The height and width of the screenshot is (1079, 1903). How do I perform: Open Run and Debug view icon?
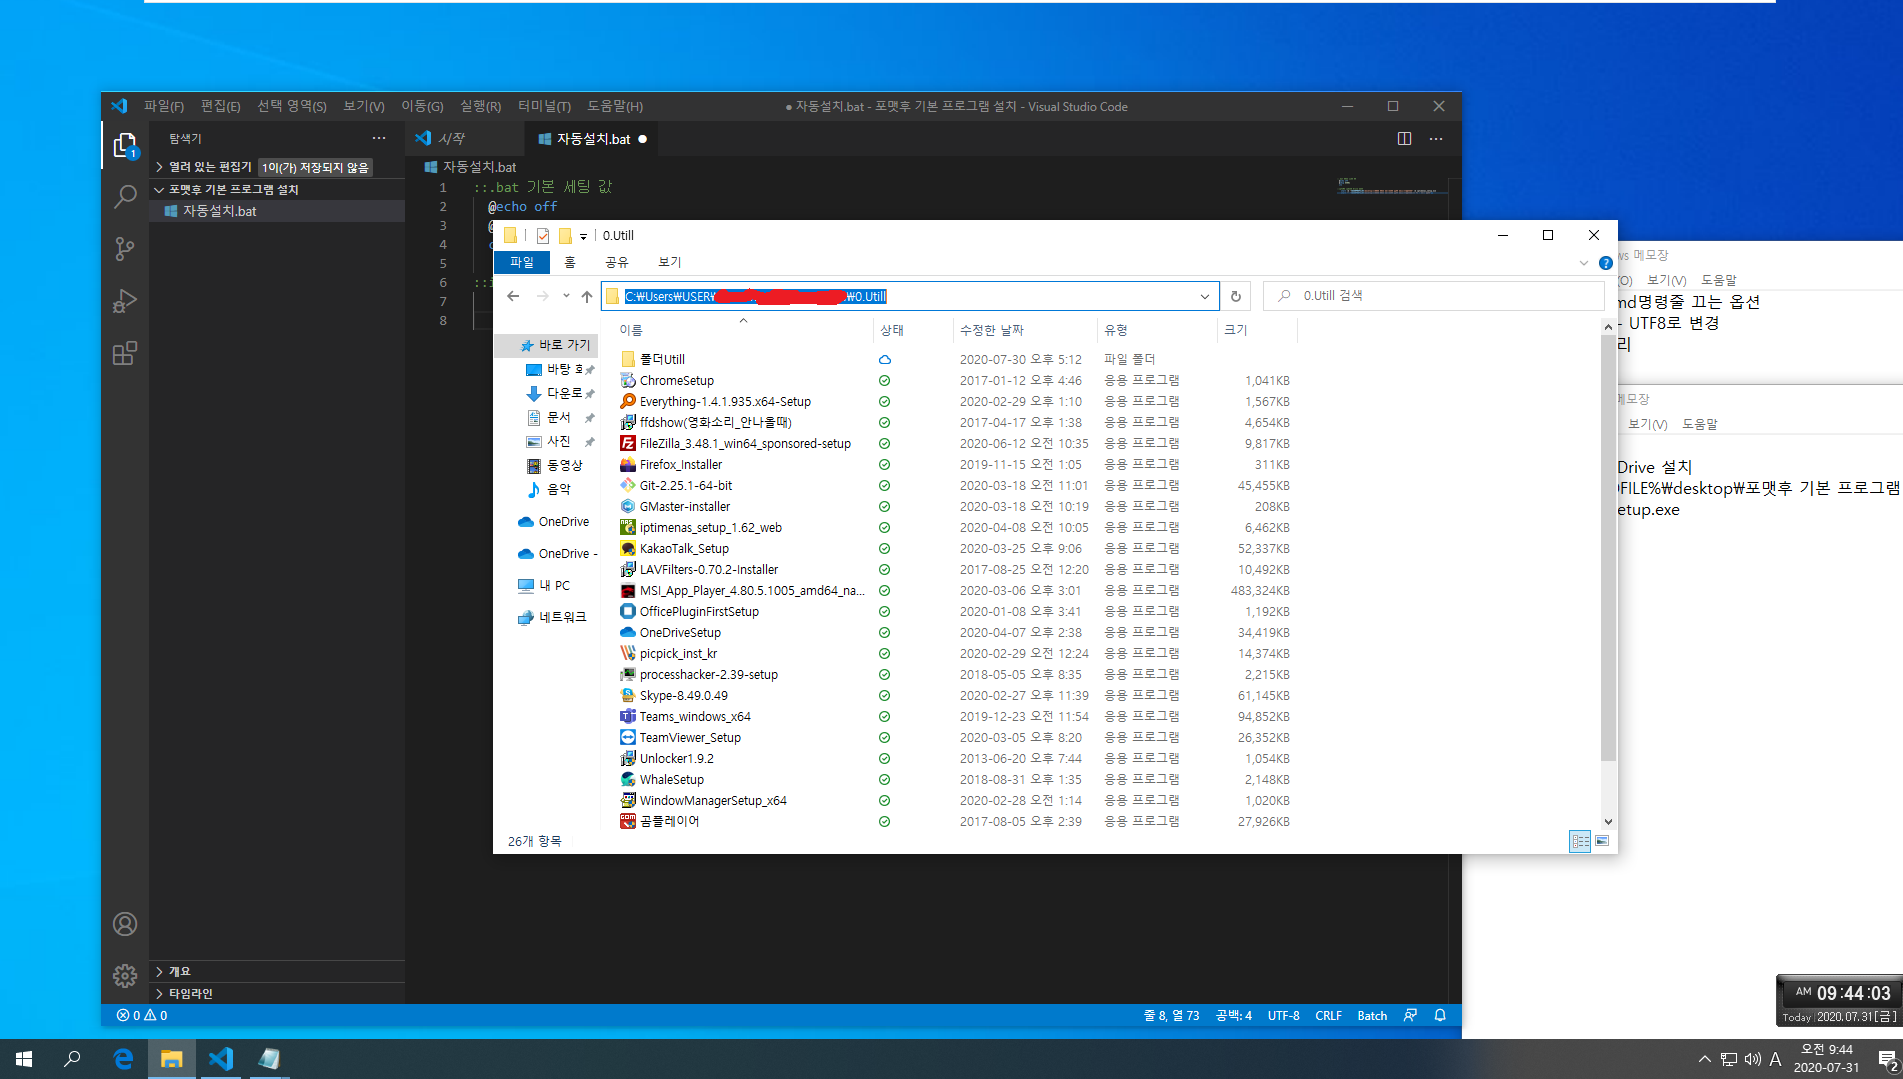click(125, 301)
